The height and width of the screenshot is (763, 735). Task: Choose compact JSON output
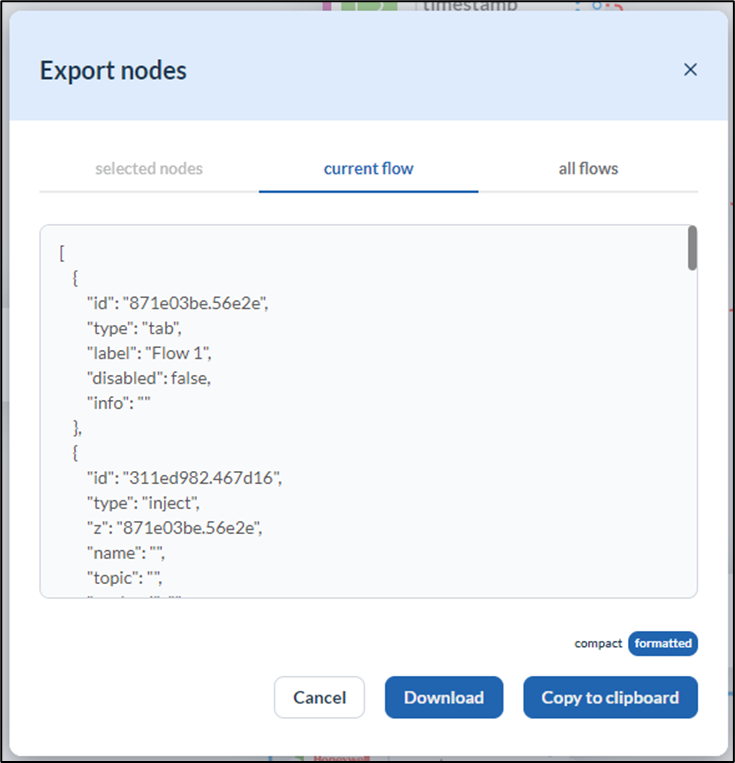click(598, 643)
